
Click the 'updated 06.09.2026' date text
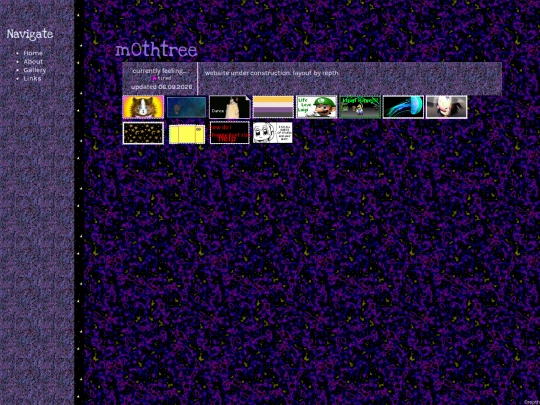pyautogui.click(x=162, y=87)
